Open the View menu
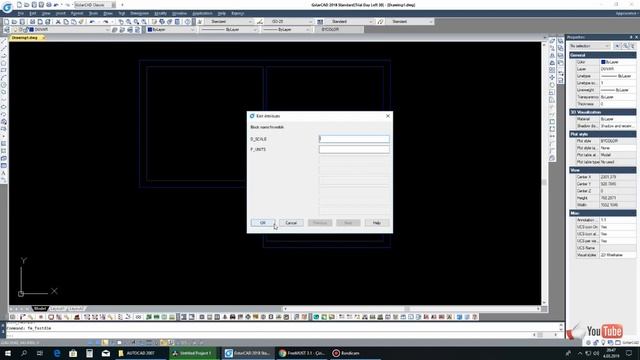The height and width of the screenshot is (360, 640). (46, 13)
